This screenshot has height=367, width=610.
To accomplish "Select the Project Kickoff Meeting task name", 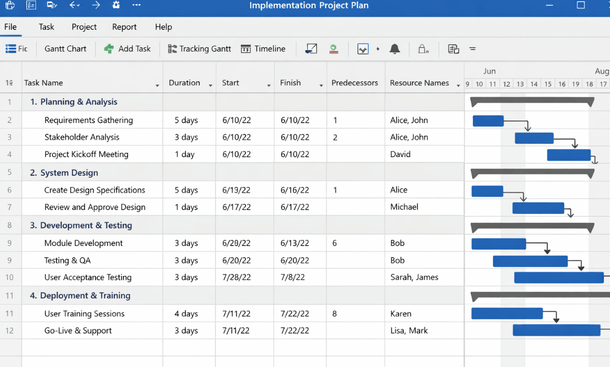I will click(x=86, y=154).
